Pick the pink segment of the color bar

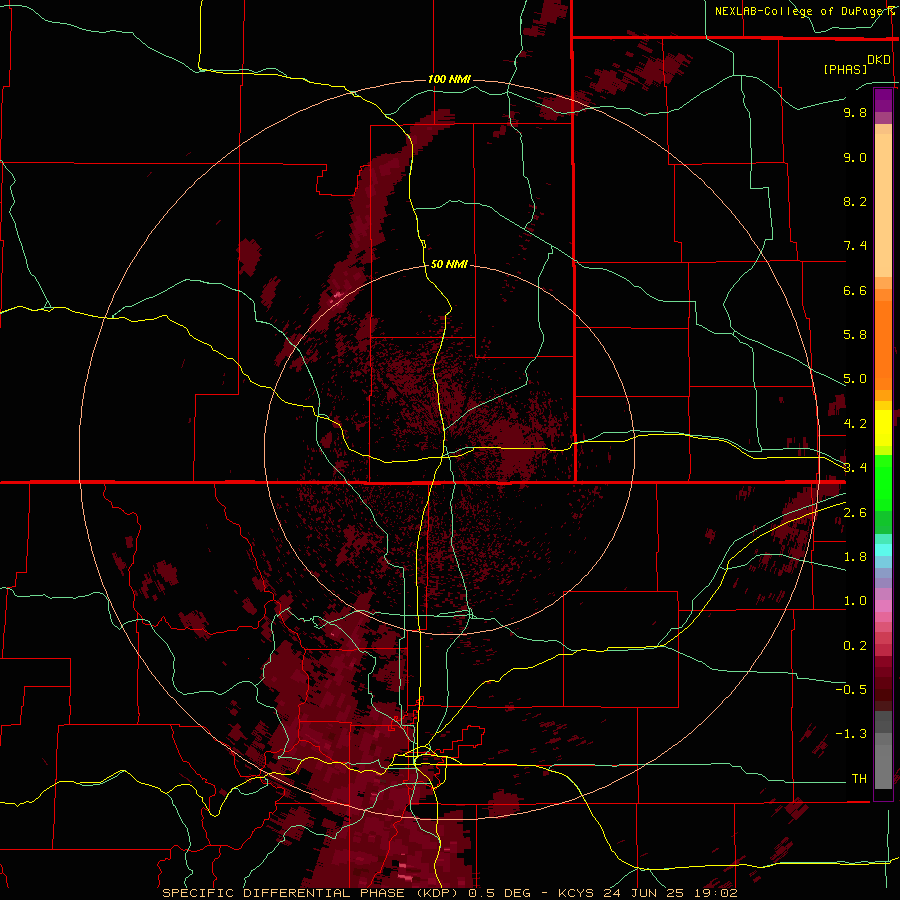coord(883,606)
